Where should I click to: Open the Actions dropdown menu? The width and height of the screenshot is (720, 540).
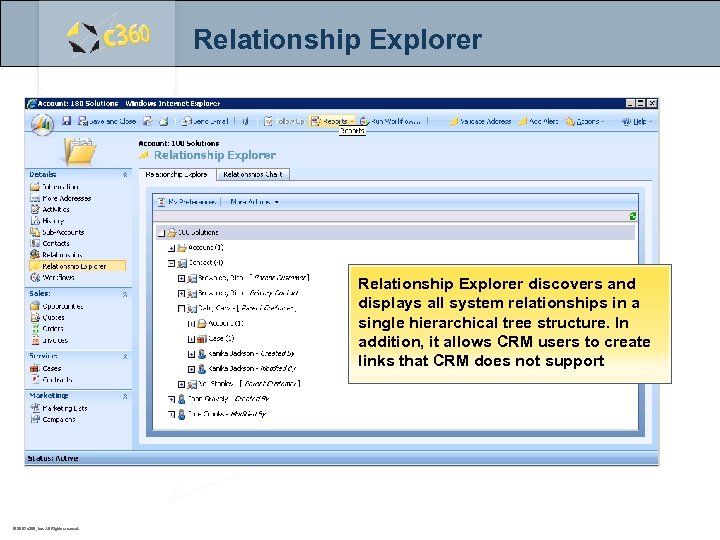[585, 121]
